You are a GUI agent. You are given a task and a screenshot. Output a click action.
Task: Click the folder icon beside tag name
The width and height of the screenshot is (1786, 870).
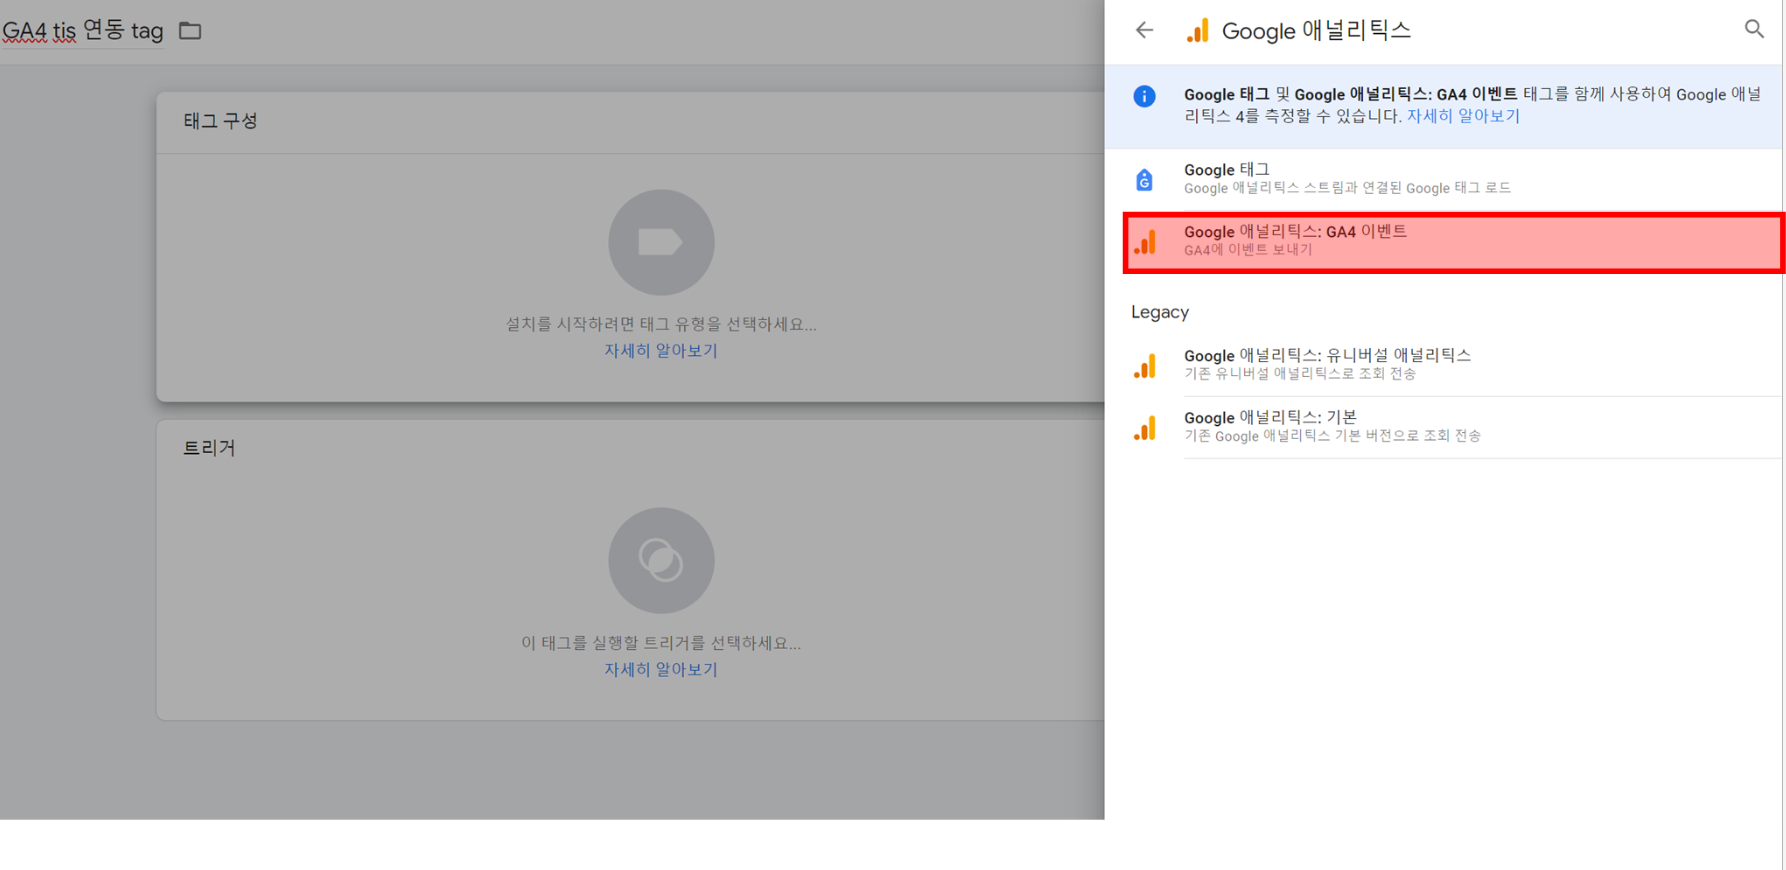click(190, 31)
